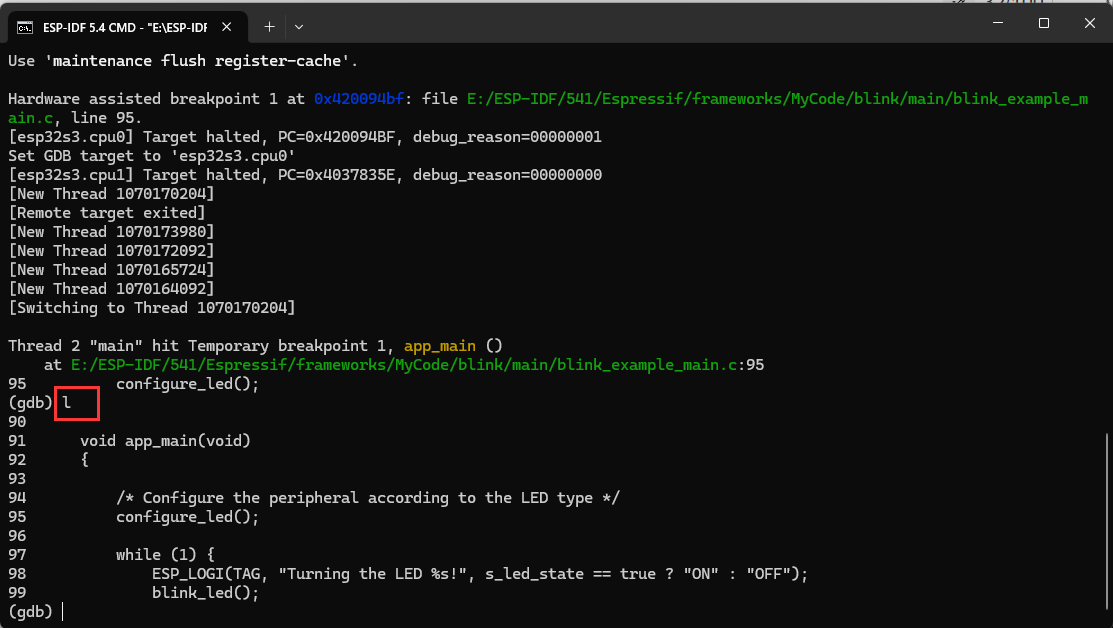
Task: Click the '[New Thread 1070165724]' line
Action: (x=111, y=270)
